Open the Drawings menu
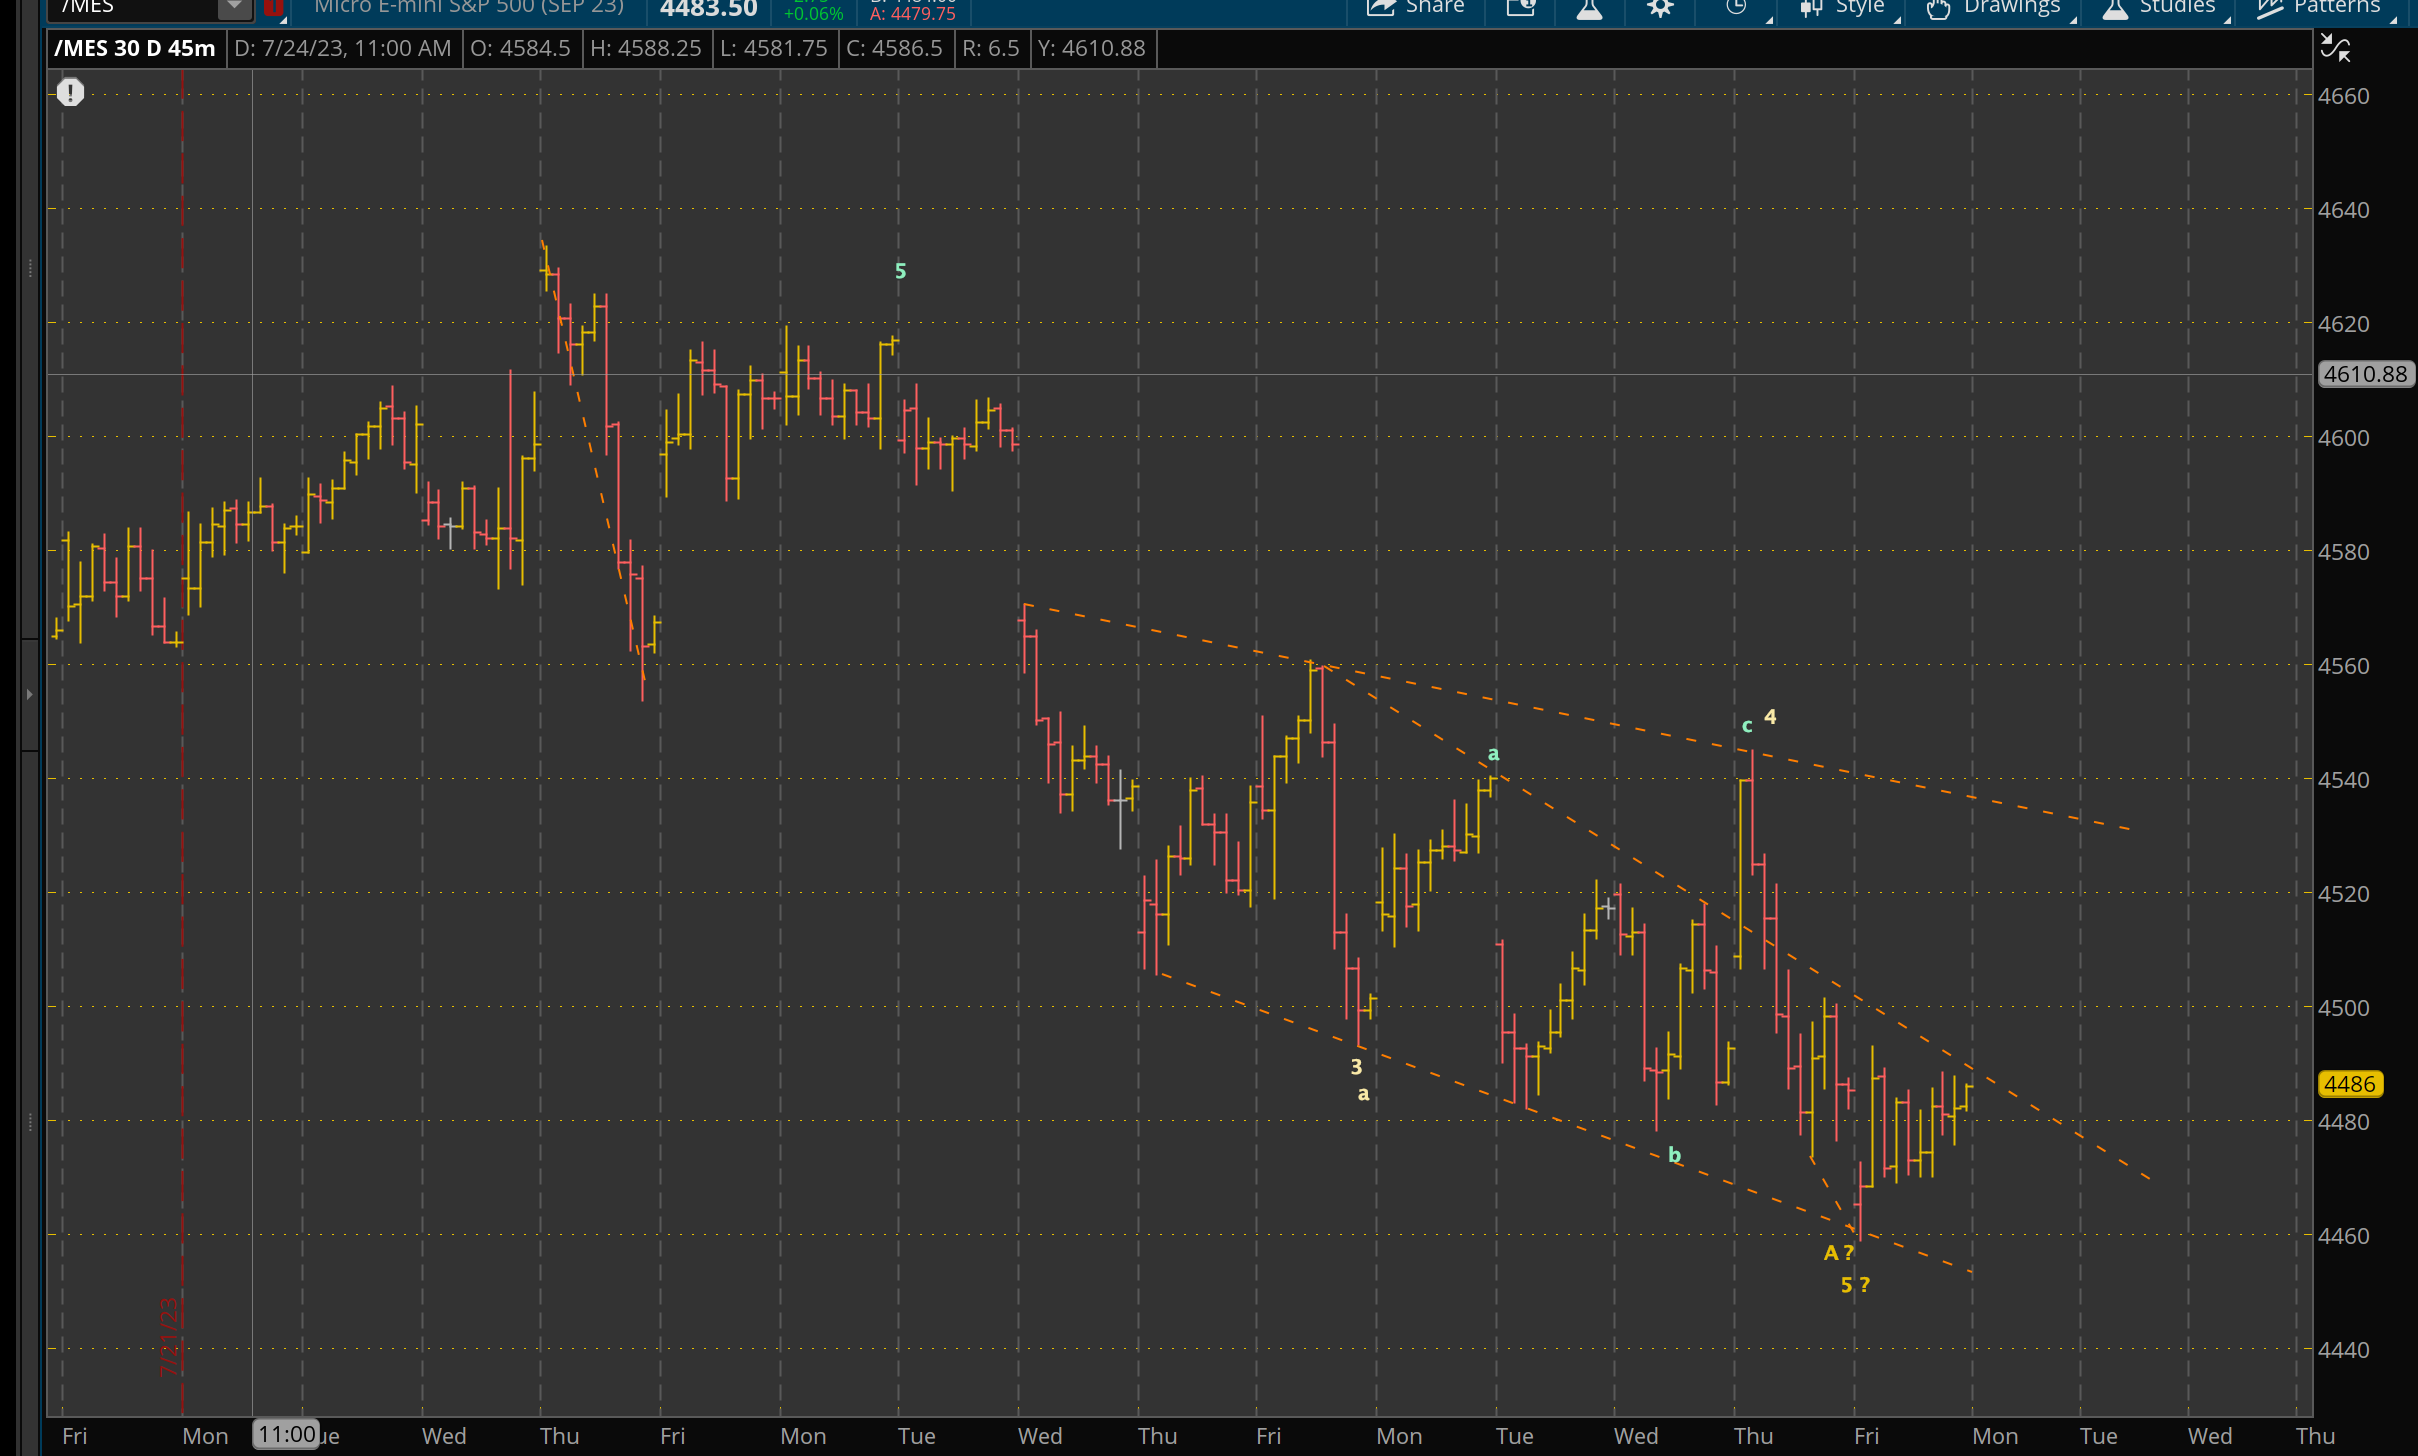The height and width of the screenshot is (1456, 2418). (1993, 8)
